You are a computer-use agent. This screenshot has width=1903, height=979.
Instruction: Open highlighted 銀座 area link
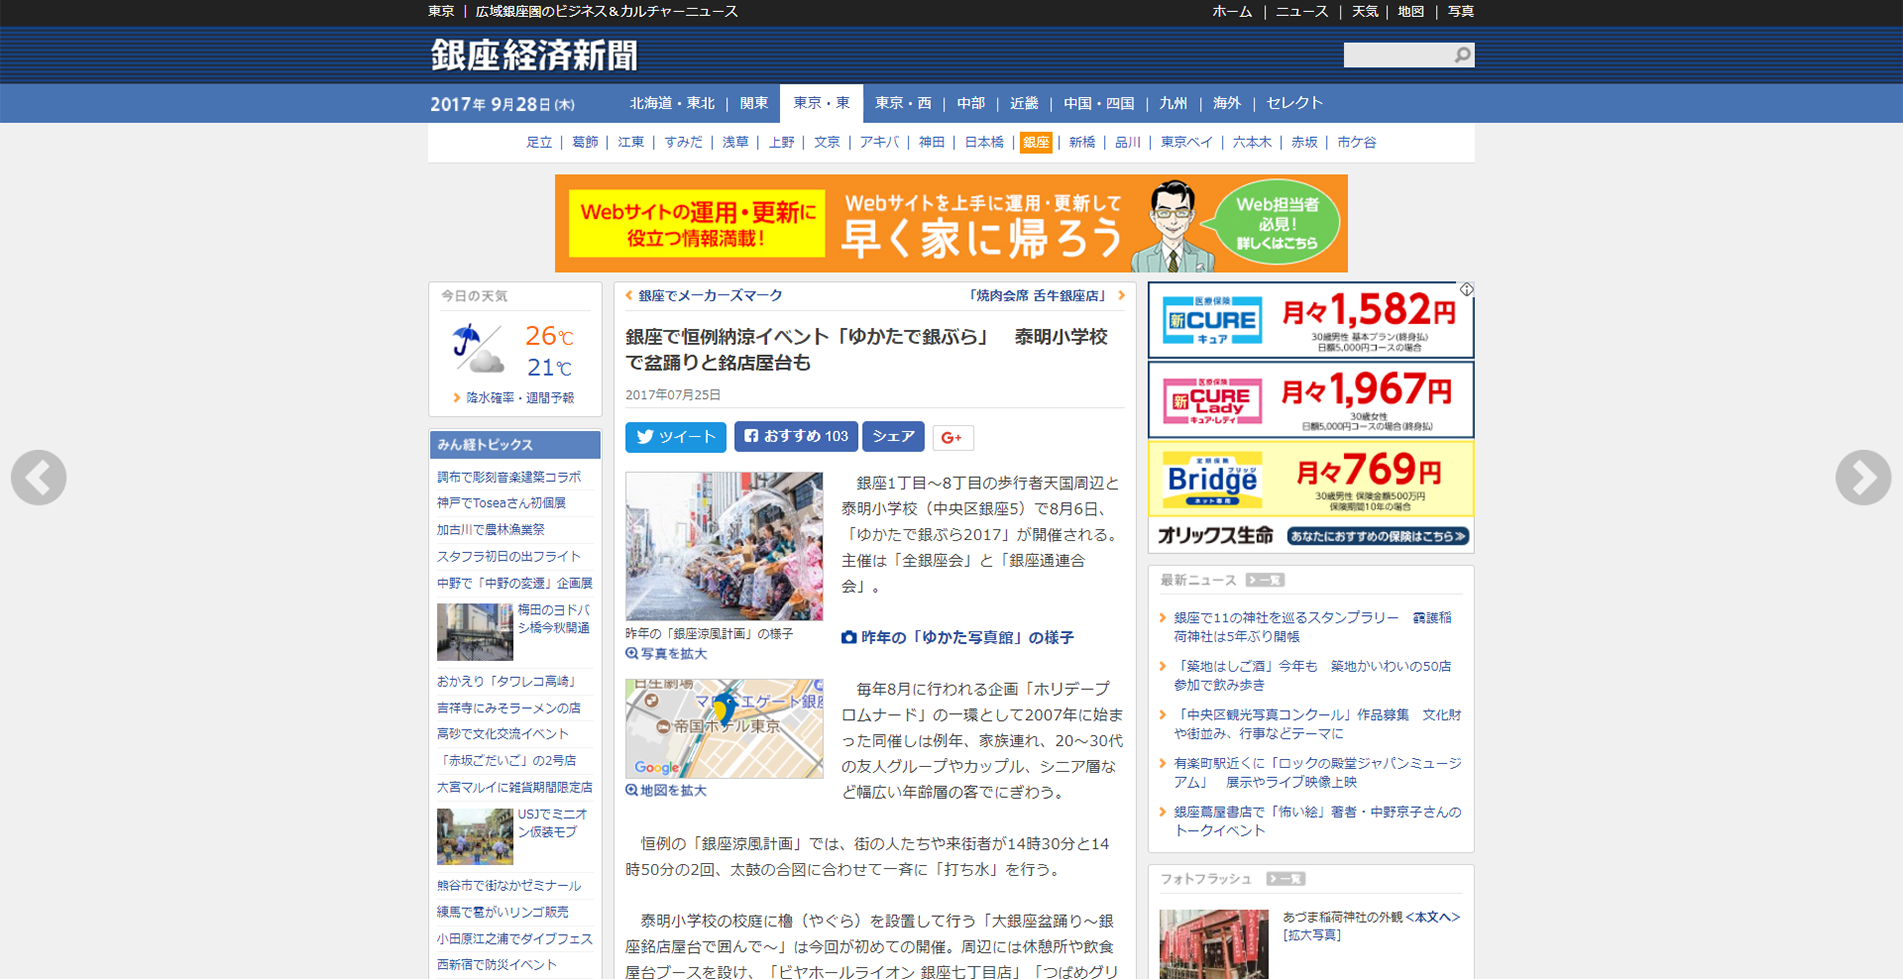point(1035,142)
